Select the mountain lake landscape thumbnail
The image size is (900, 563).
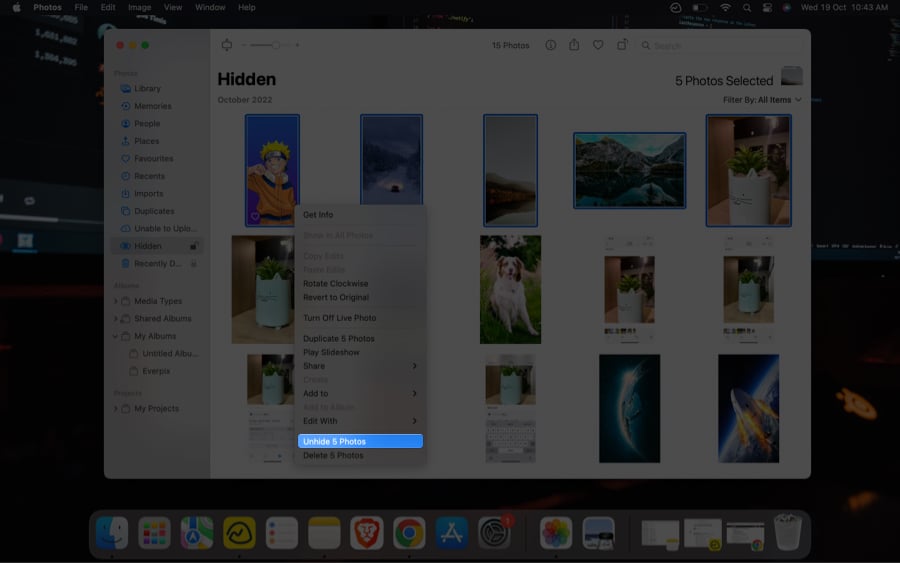pyautogui.click(x=629, y=170)
